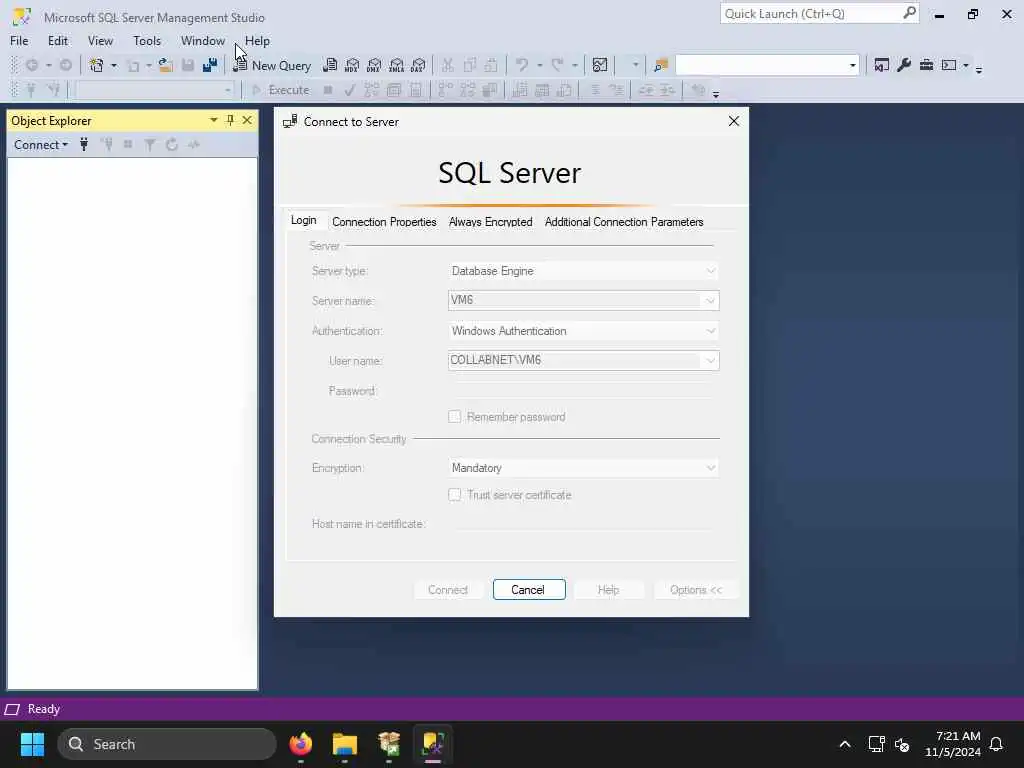Image resolution: width=1024 pixels, height=768 pixels.
Task: Click the Stop square icon in Object Explorer
Action: pyautogui.click(x=128, y=144)
